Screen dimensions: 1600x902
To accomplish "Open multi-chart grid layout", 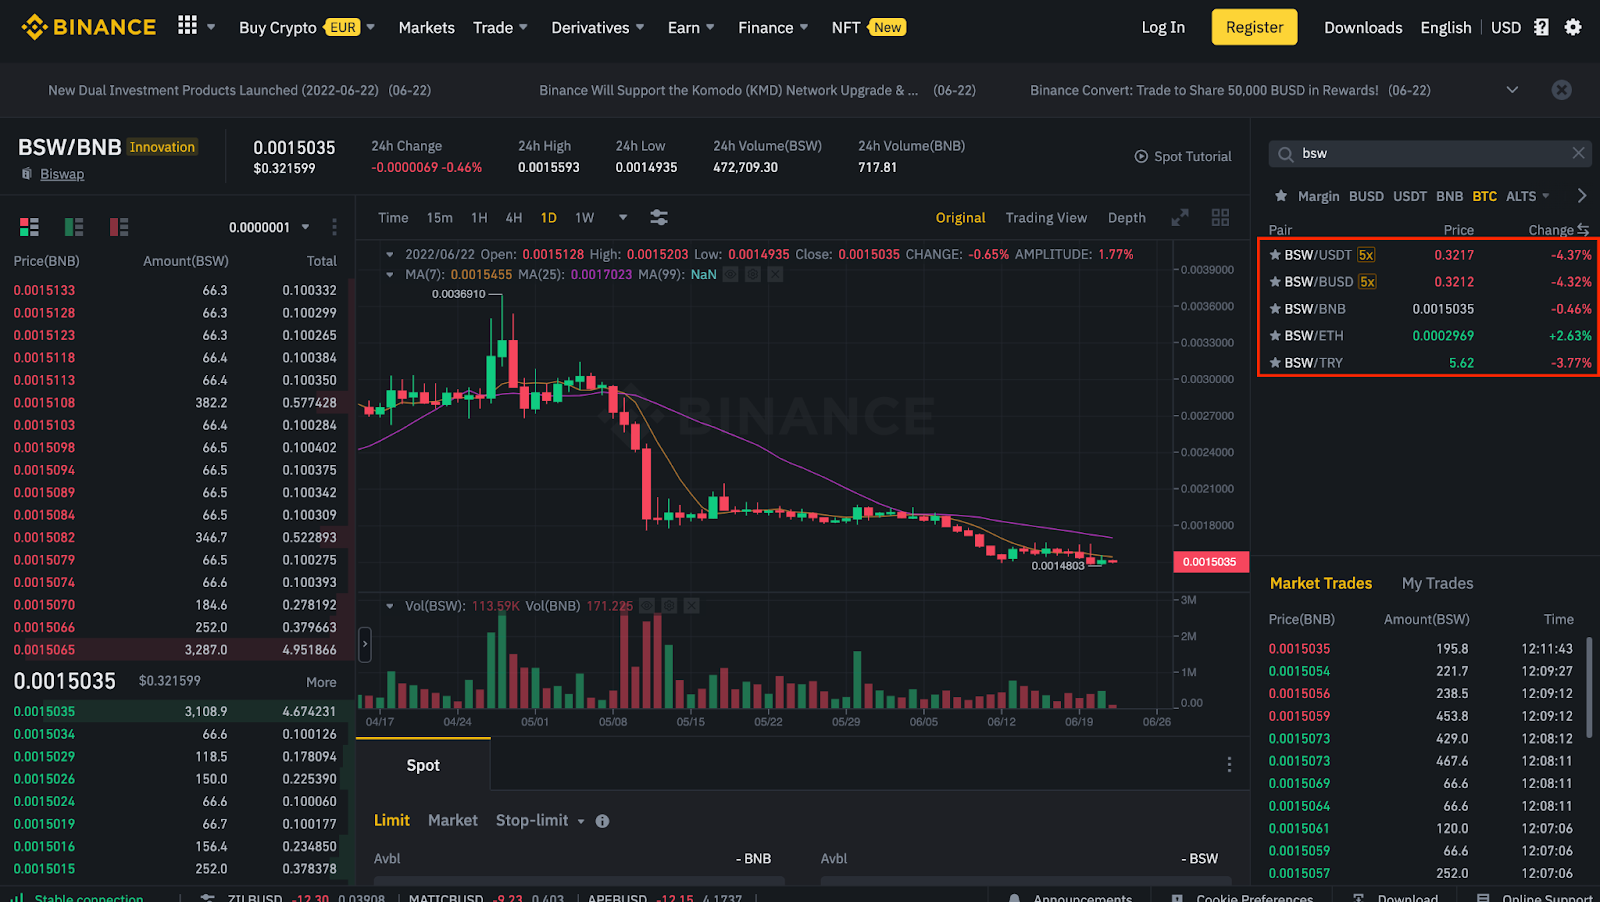I will 1220,217.
